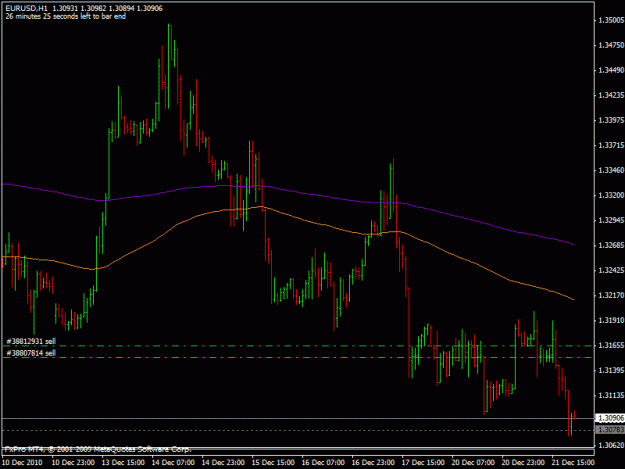625x469 pixels.
Task: Click the 1.33975 price scale label
Action: (x=611, y=120)
